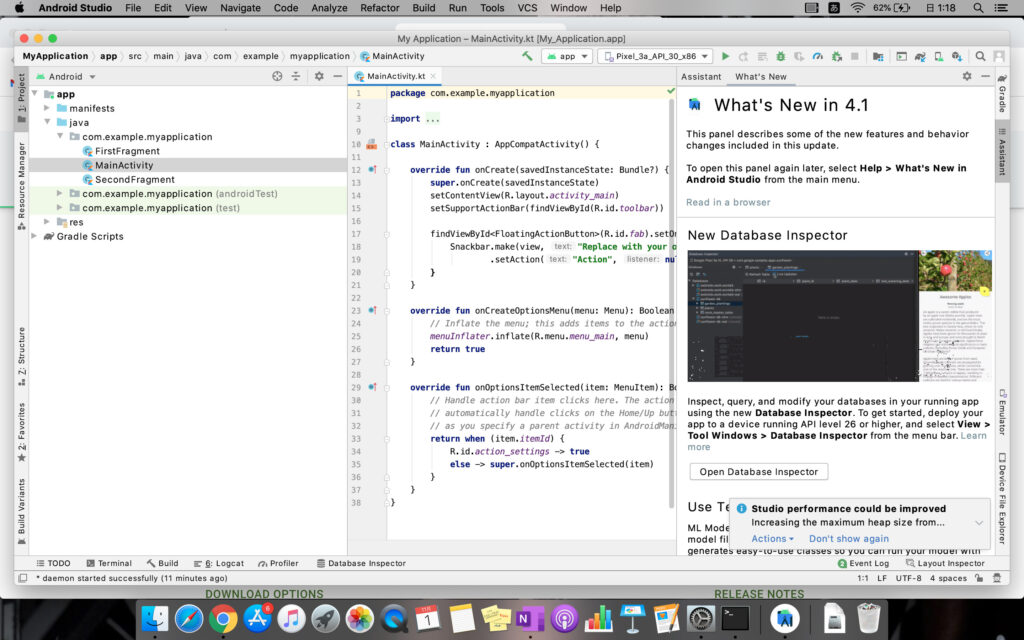The height and width of the screenshot is (640, 1024).
Task: Open the Logcat tool window tab
Action: pyautogui.click(x=219, y=563)
